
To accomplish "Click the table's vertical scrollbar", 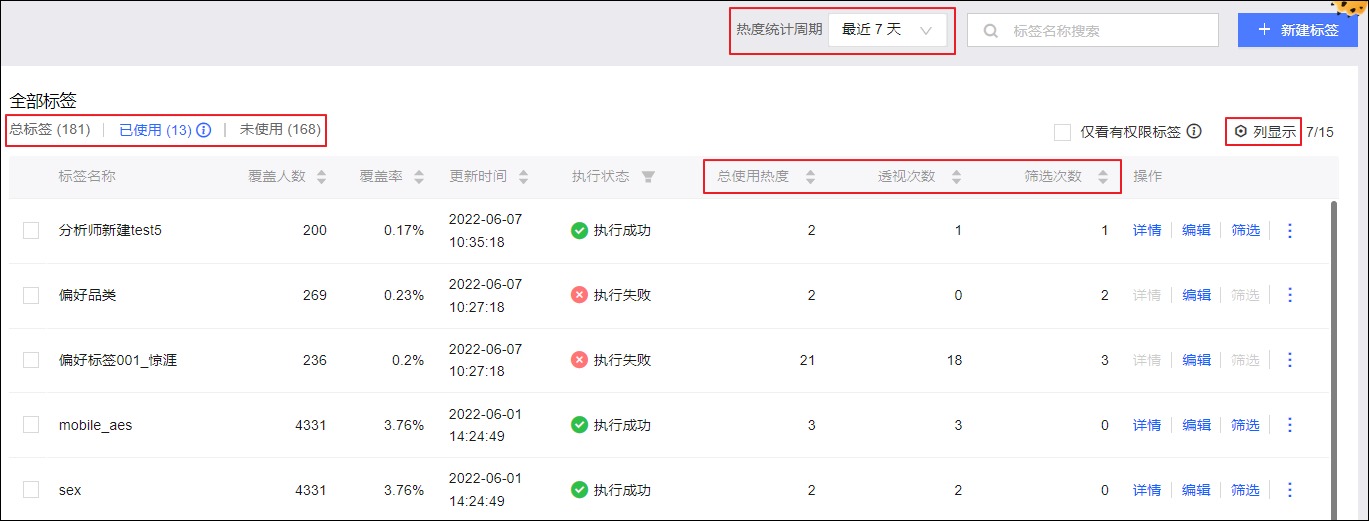I will (x=1333, y=360).
